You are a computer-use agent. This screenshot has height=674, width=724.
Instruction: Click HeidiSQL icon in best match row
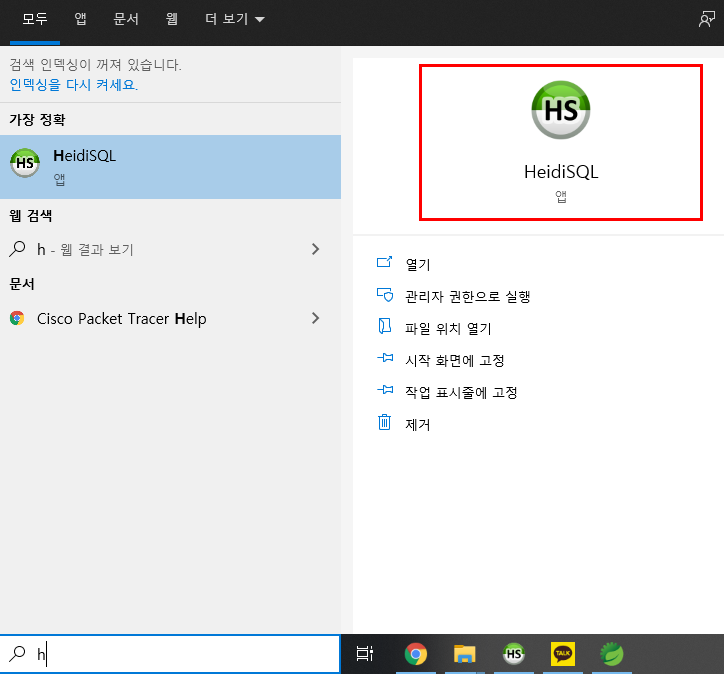(25, 163)
